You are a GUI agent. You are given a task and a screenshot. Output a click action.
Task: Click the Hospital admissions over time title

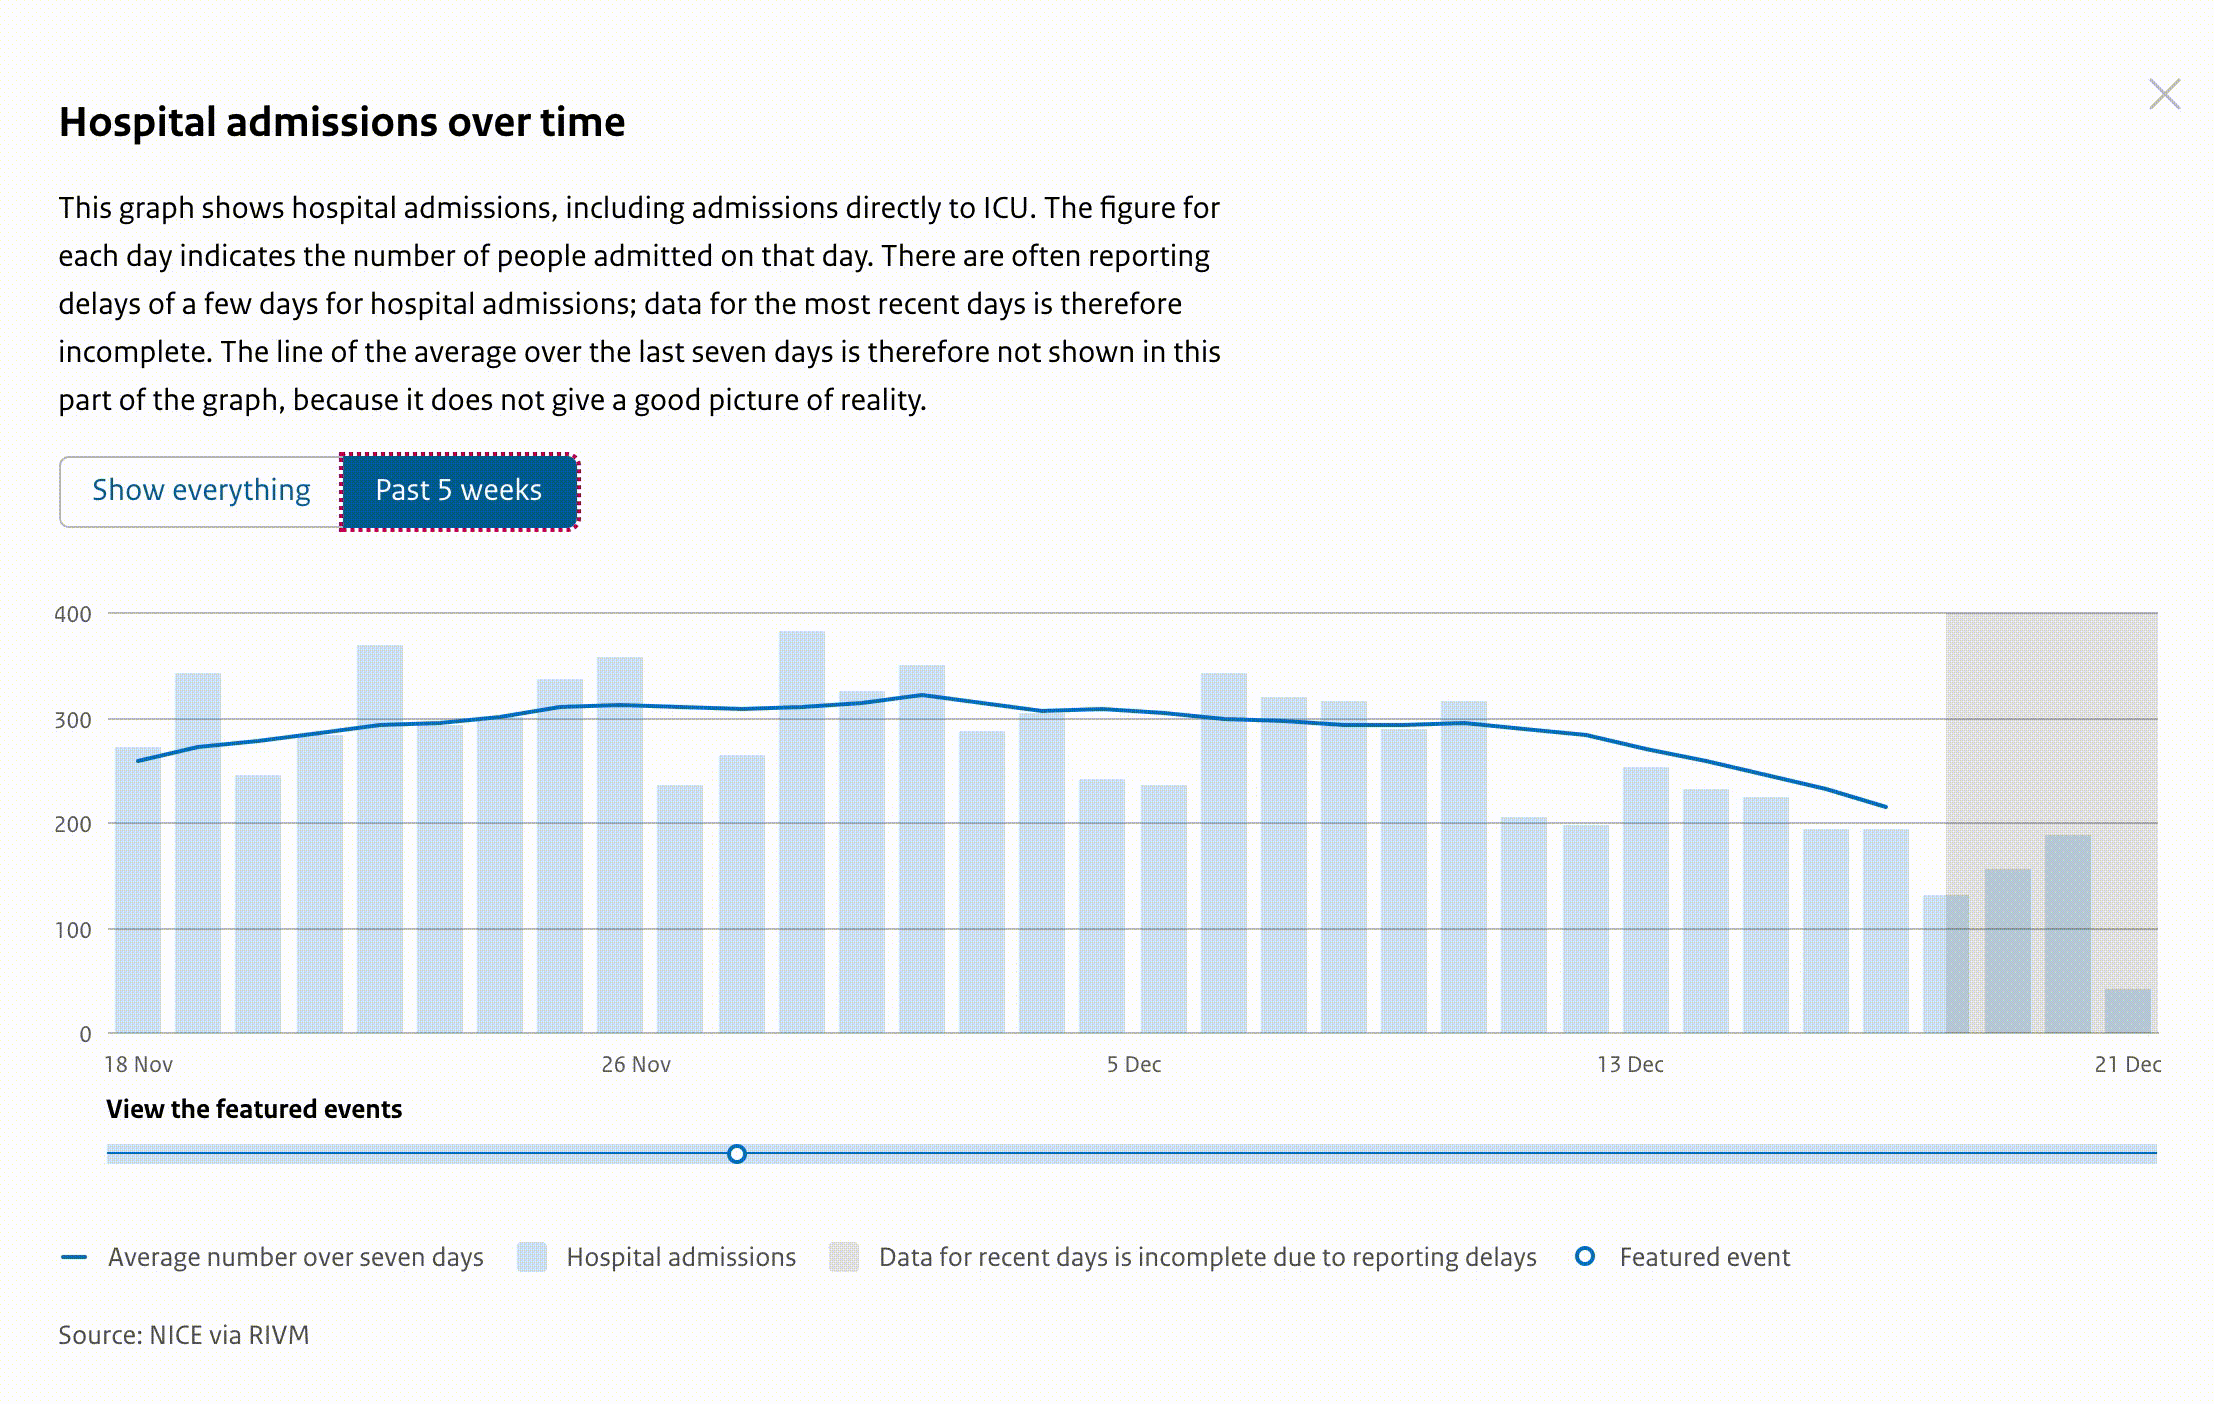click(342, 122)
